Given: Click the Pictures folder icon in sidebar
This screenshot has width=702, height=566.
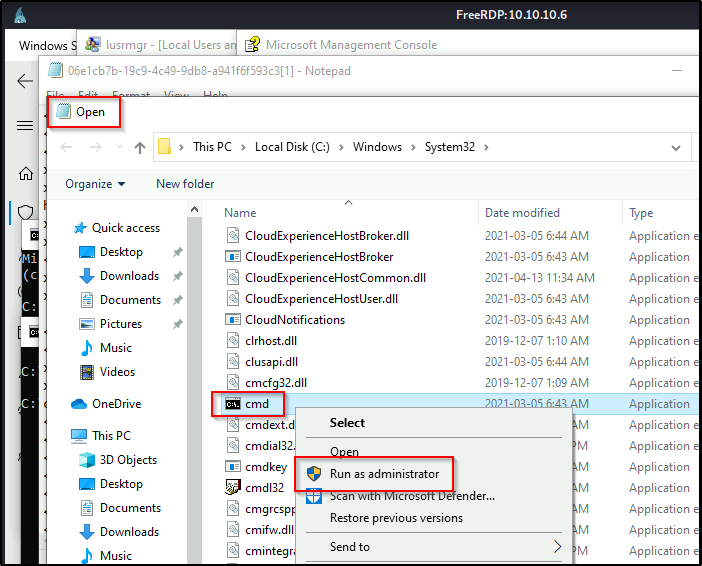Looking at the screenshot, I should (x=88, y=324).
